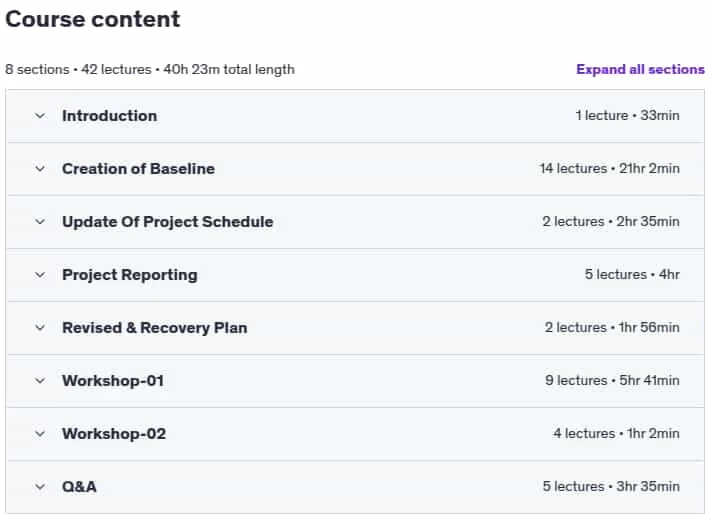Screen dimensions: 705x514
Task: Click the Expand all sections link
Action: click(x=640, y=69)
